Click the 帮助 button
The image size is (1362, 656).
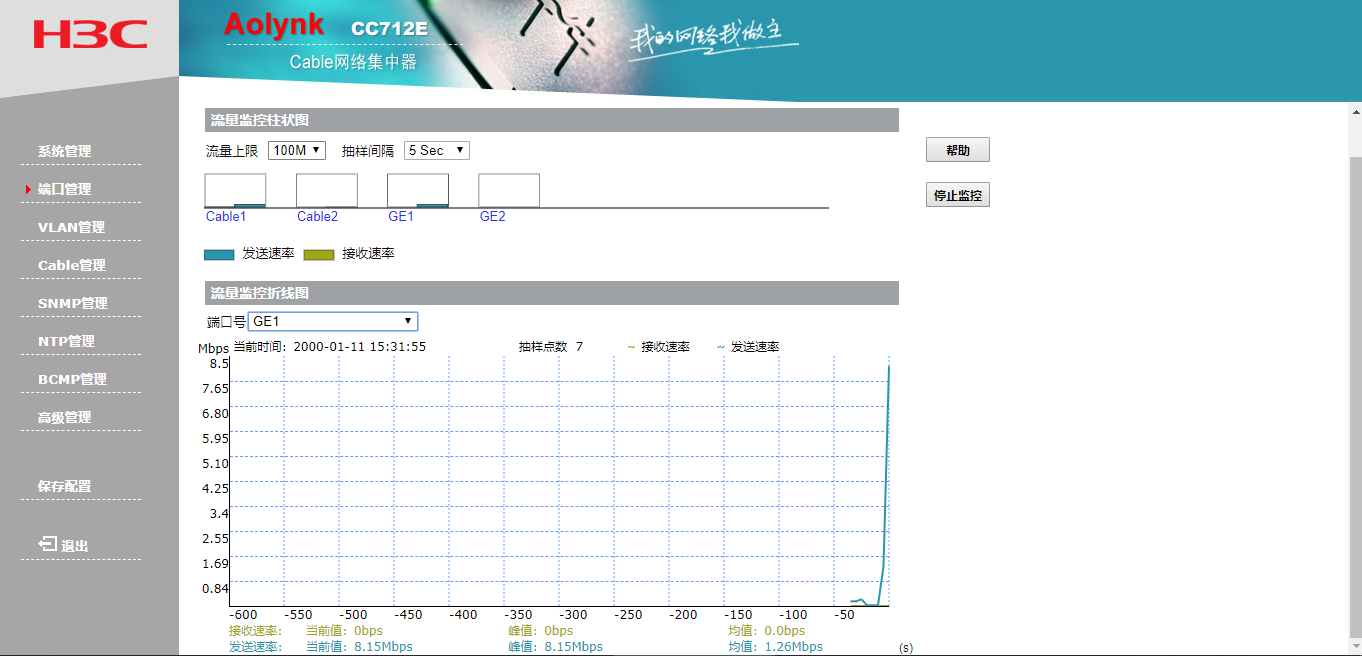tap(957, 150)
